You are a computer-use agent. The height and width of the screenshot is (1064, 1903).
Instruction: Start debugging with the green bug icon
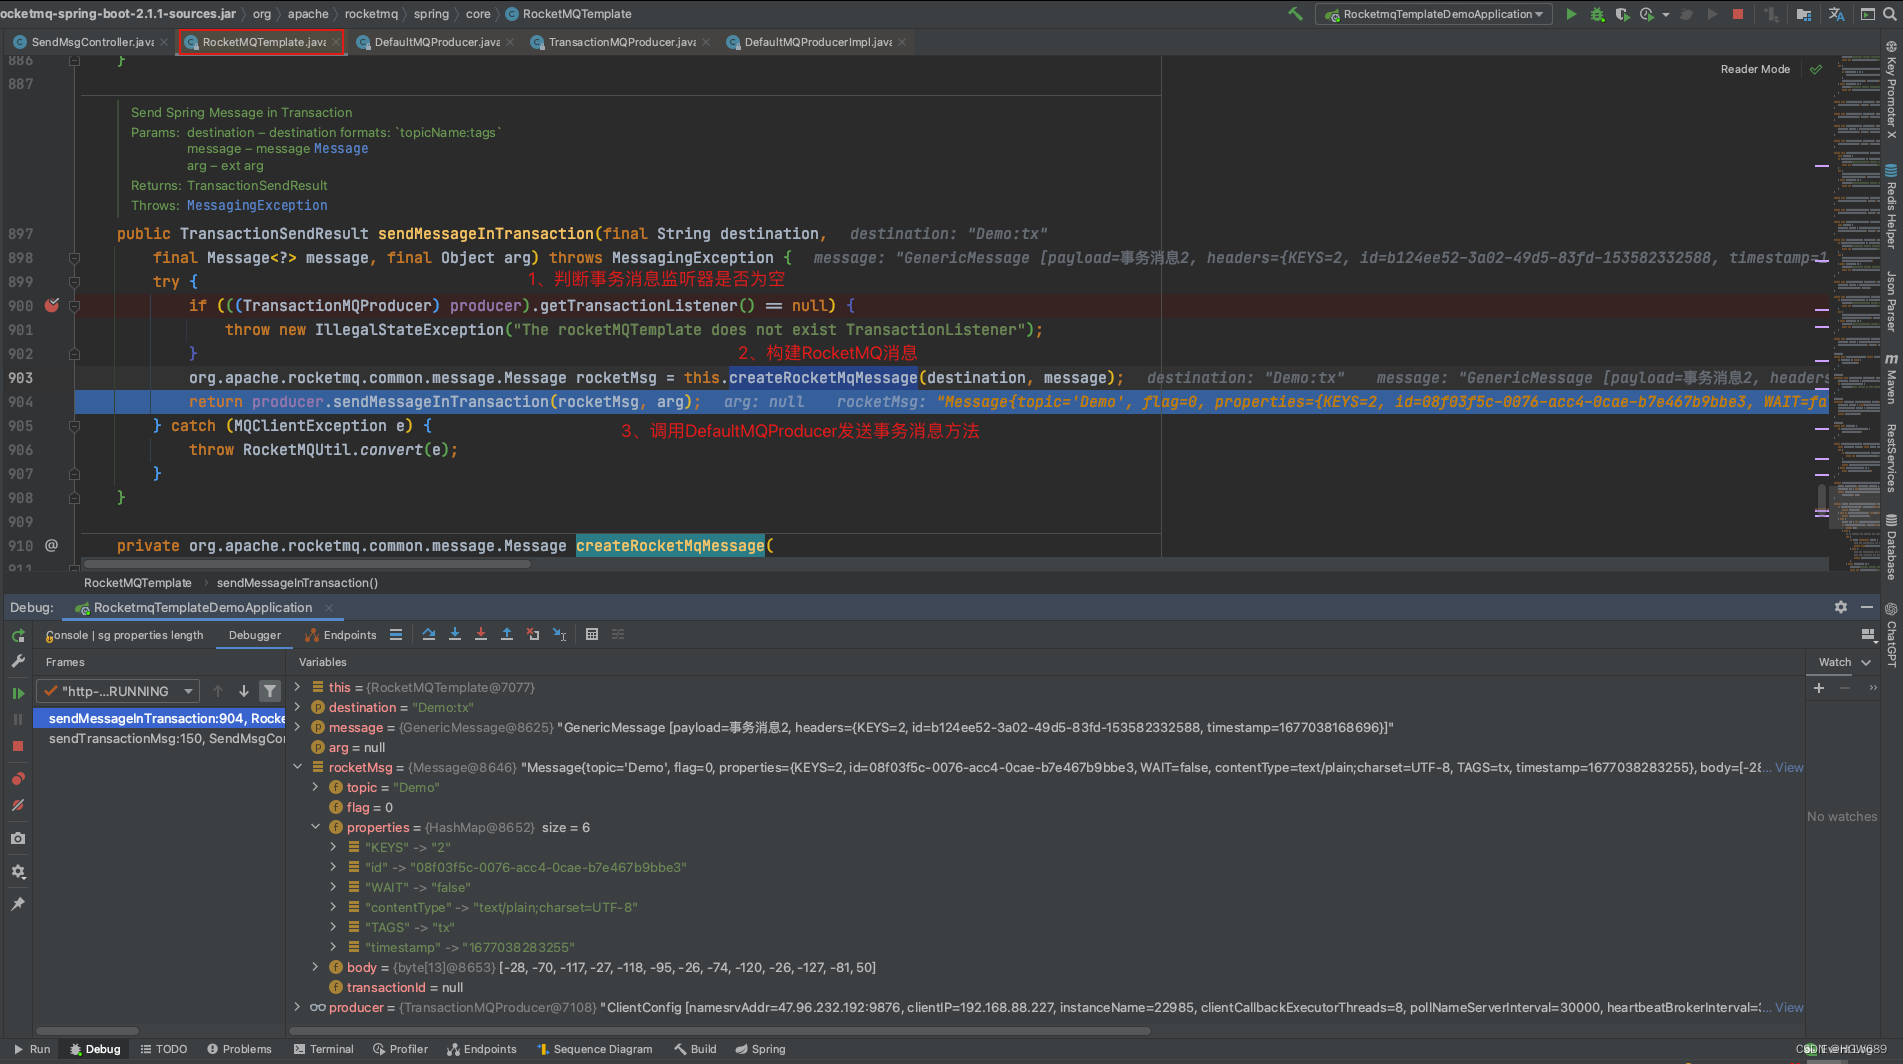coord(1597,14)
